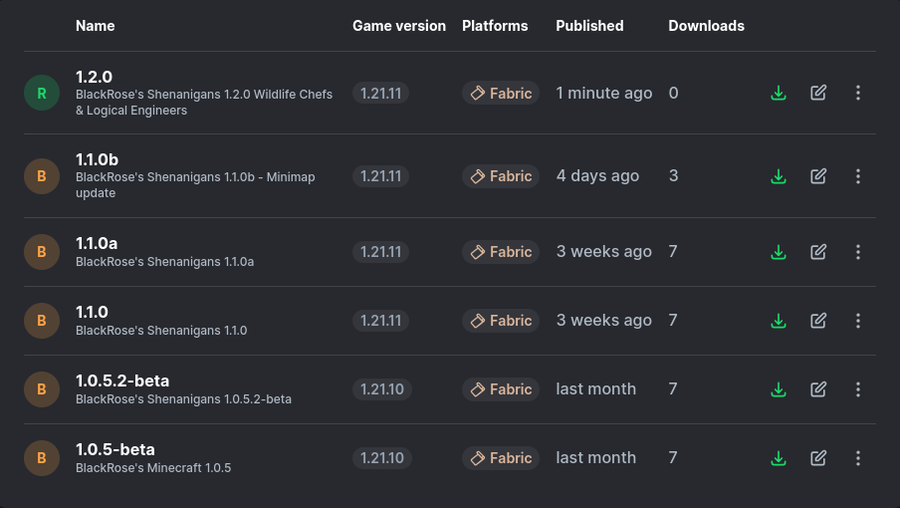This screenshot has width=900, height=508.
Task: Click the 1.21.10 tag on 1.0.5-beta row
Action: tap(381, 458)
